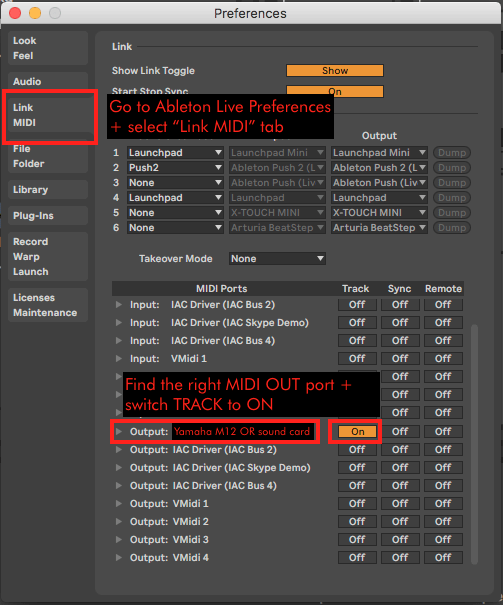Expand the Input VMidi 1 port triangle
Image resolution: width=503 pixels, height=605 pixels.
pyautogui.click(x=119, y=359)
